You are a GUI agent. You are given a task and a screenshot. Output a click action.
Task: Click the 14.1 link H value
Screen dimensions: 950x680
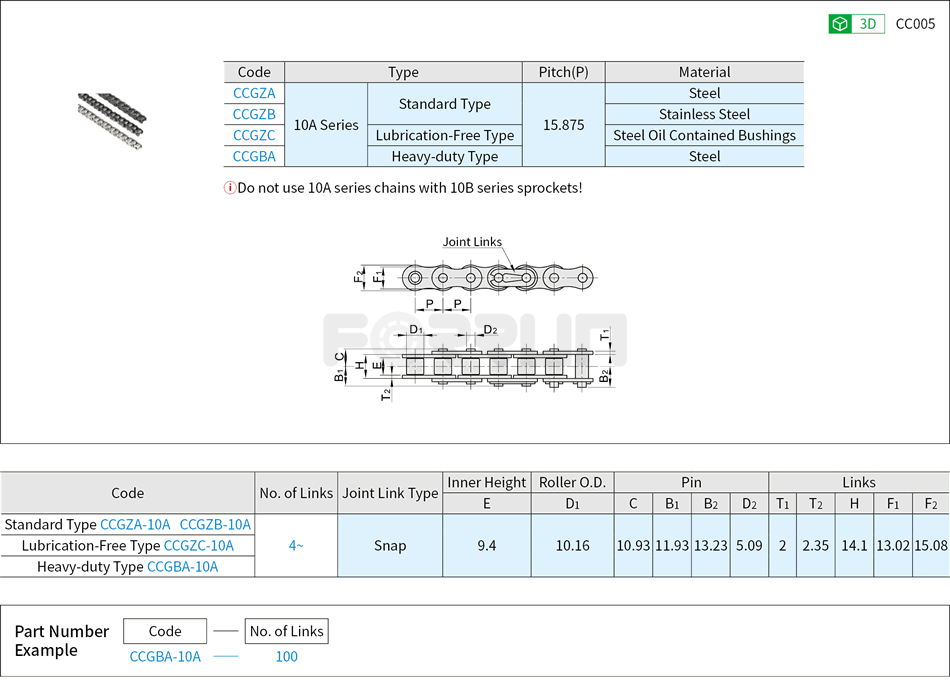[854, 545]
